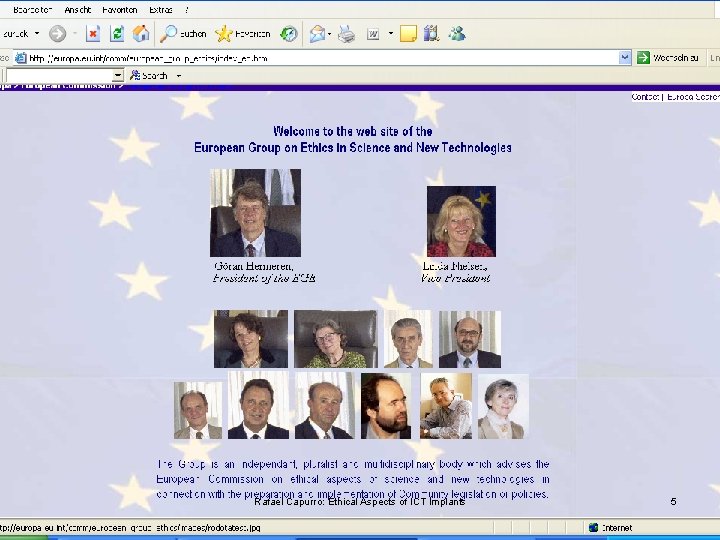Screen dimensions: 720x540
Task: Click the Contact link
Action: coord(645,97)
